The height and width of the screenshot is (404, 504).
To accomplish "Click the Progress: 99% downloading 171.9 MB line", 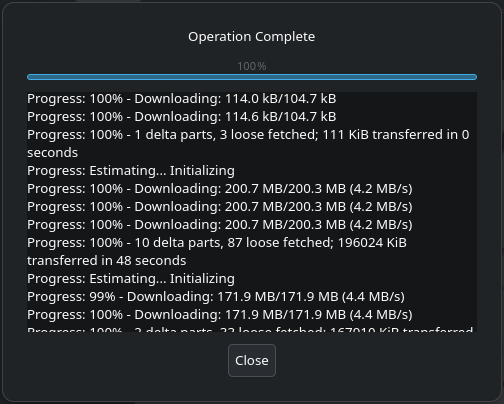I will click(x=216, y=297).
